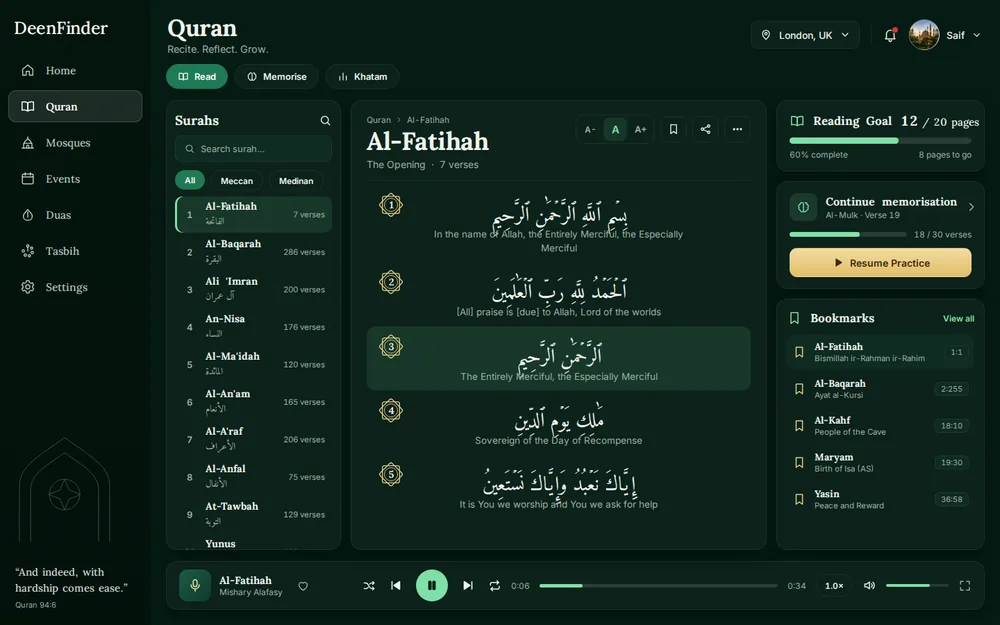Screen dimensions: 1000x625
Task: Click the DeenFinder logo text
Action: (x=61, y=28)
